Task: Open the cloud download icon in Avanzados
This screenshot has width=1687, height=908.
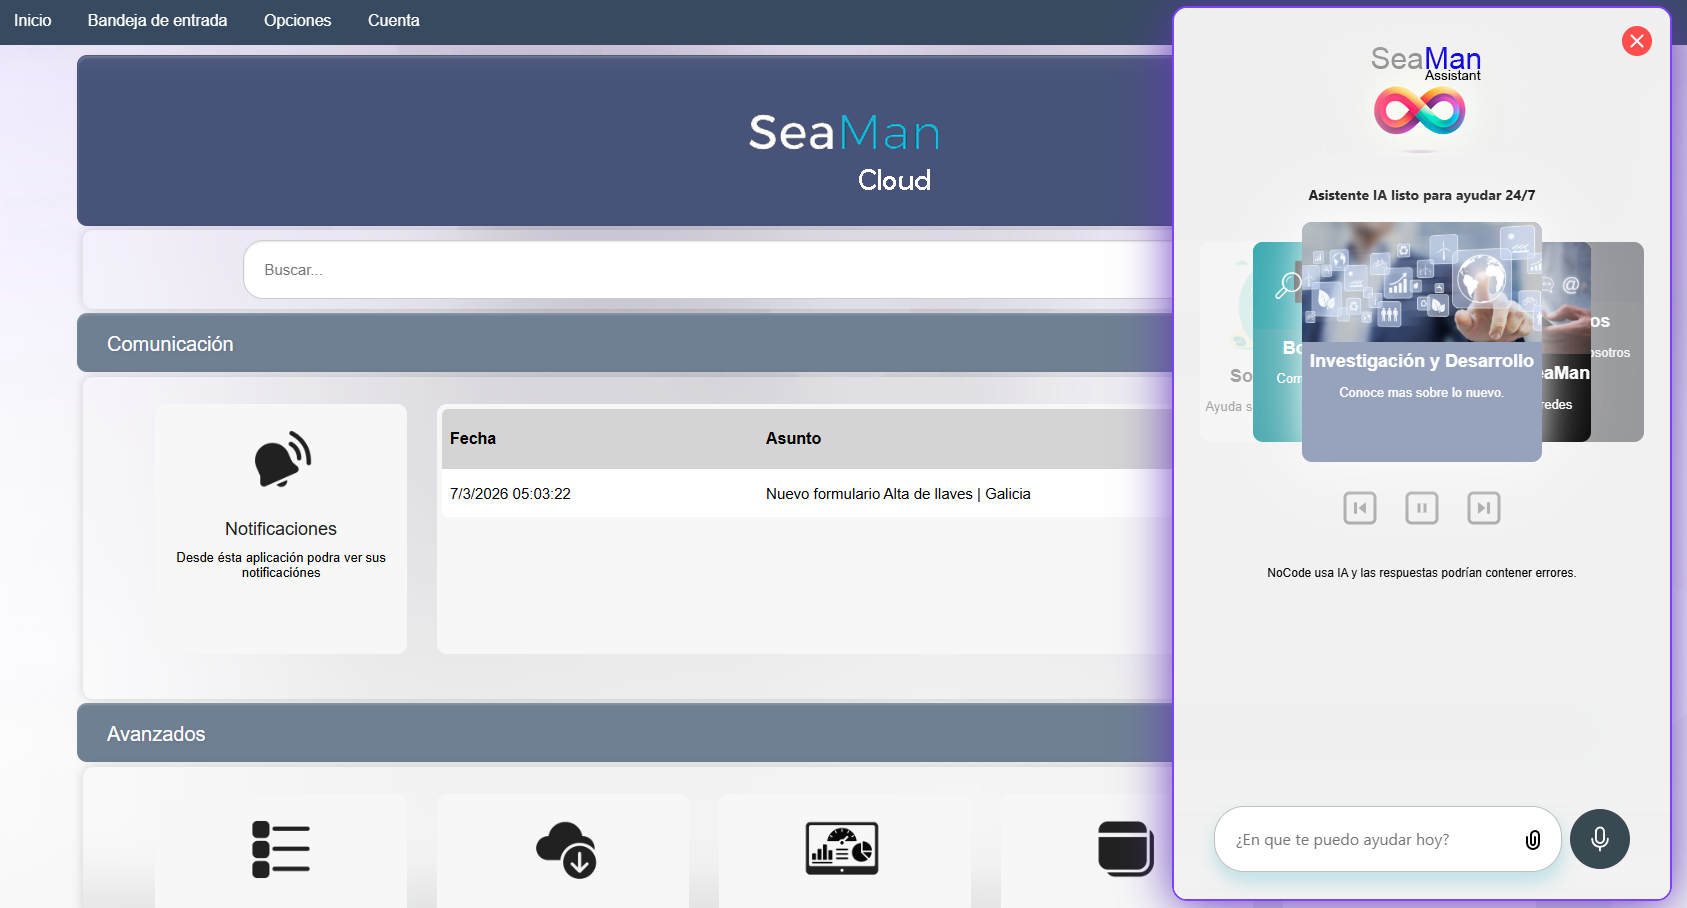Action: (566, 850)
